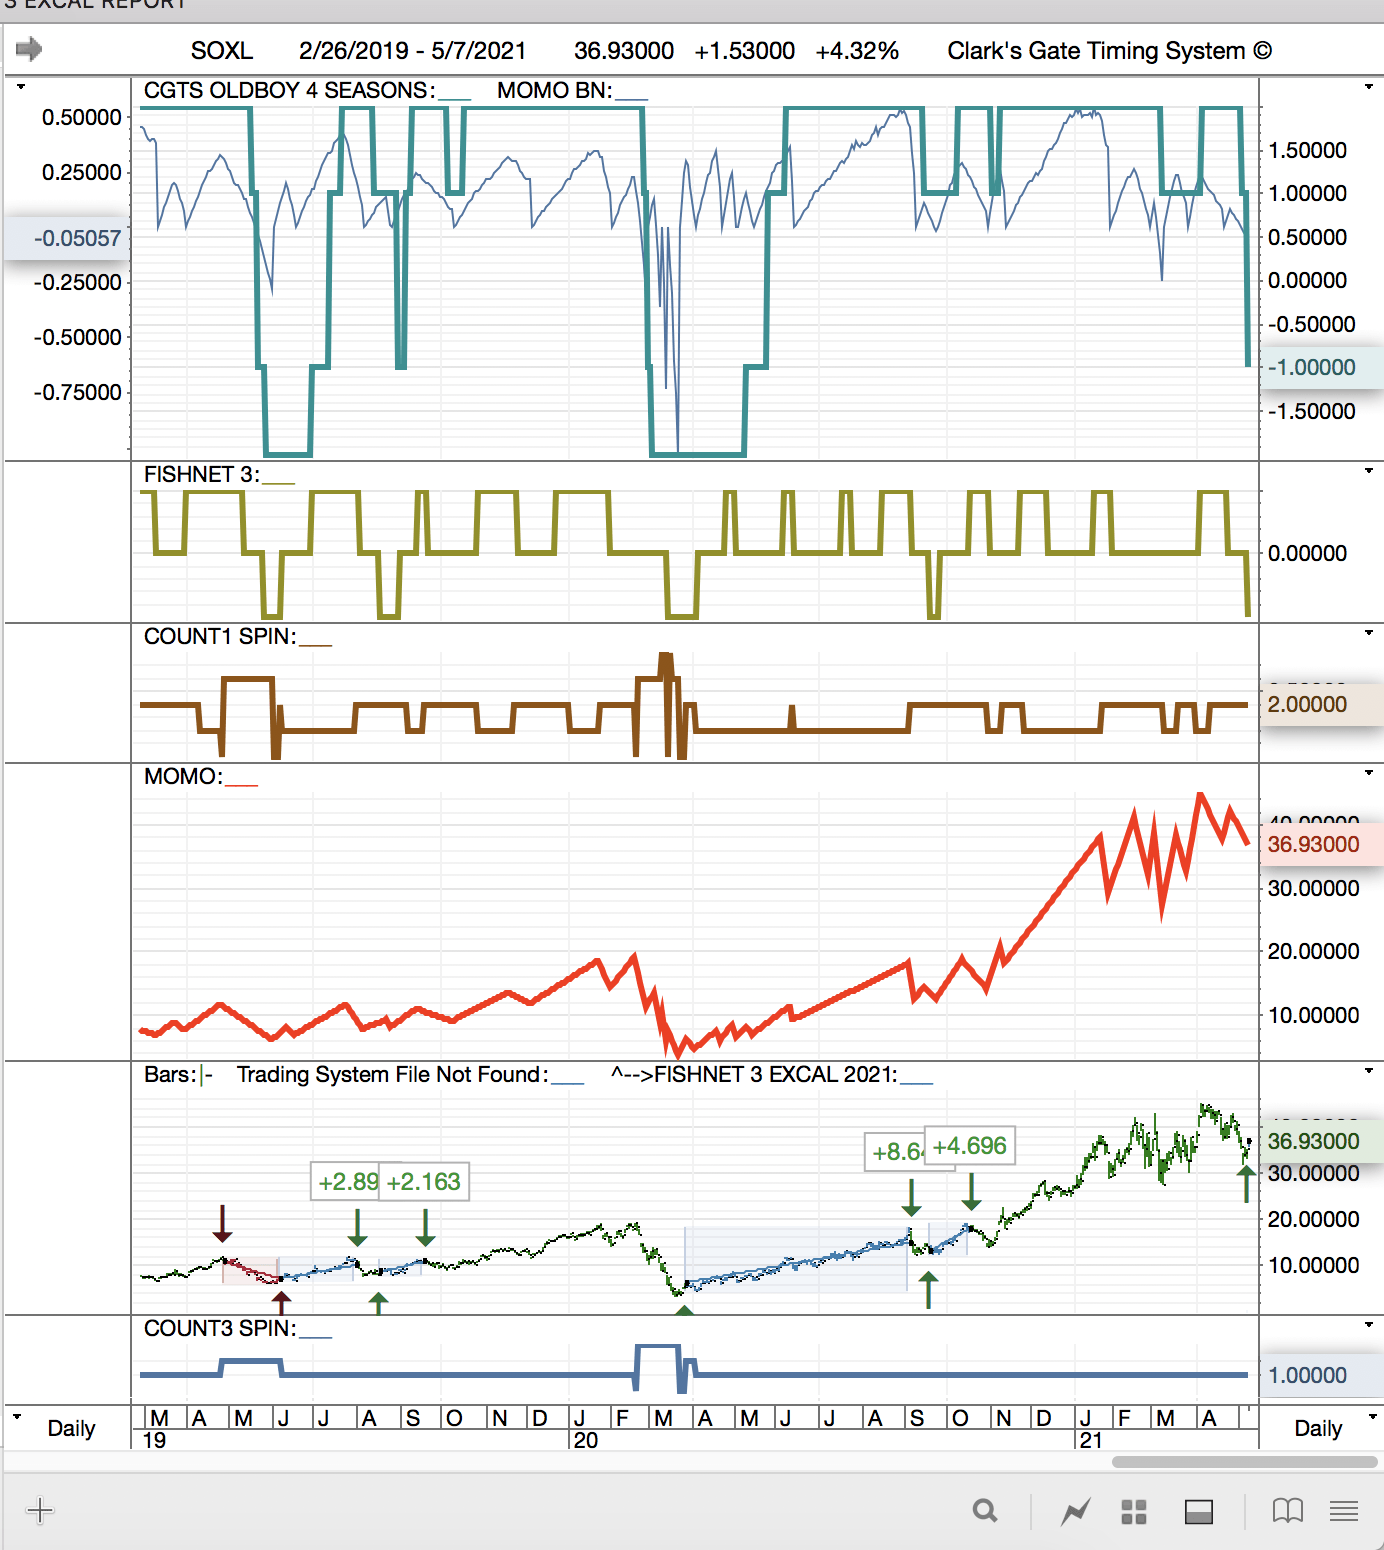Click the 1.00000 value tag in the COUNT3 SPIN pane
1384x1550 pixels.
pyautogui.click(x=1320, y=1375)
